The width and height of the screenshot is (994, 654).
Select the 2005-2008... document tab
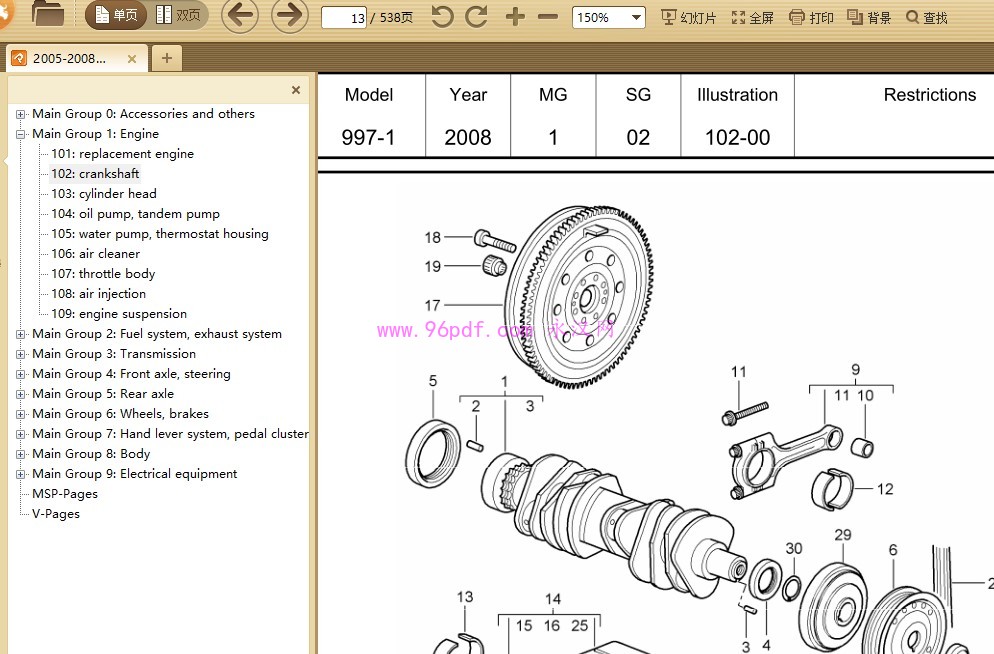(x=69, y=58)
